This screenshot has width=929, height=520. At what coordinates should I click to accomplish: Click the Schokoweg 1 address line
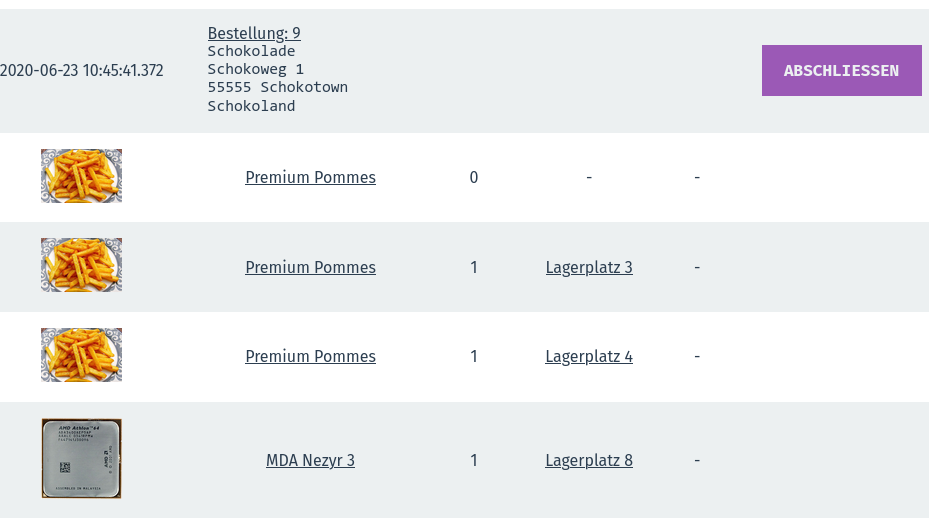coord(255,69)
